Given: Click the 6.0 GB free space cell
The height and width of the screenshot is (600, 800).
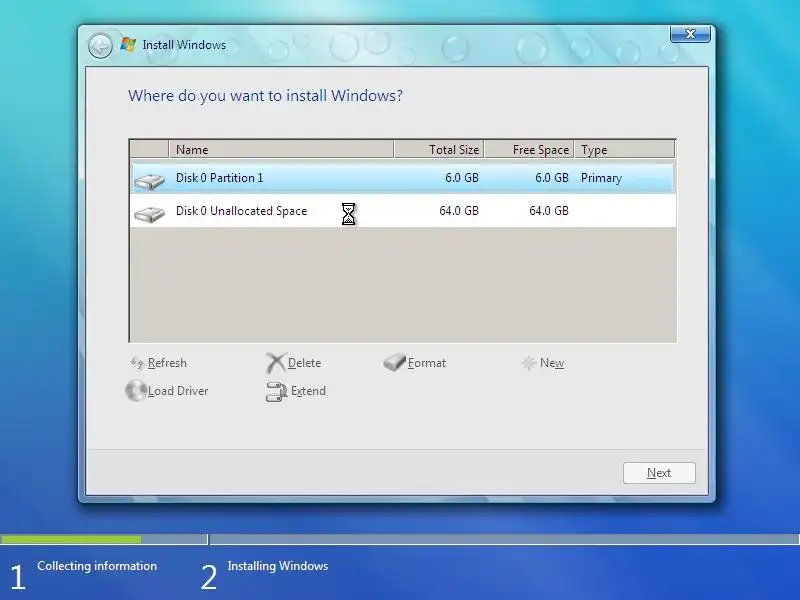Looking at the screenshot, I should pos(552,178).
